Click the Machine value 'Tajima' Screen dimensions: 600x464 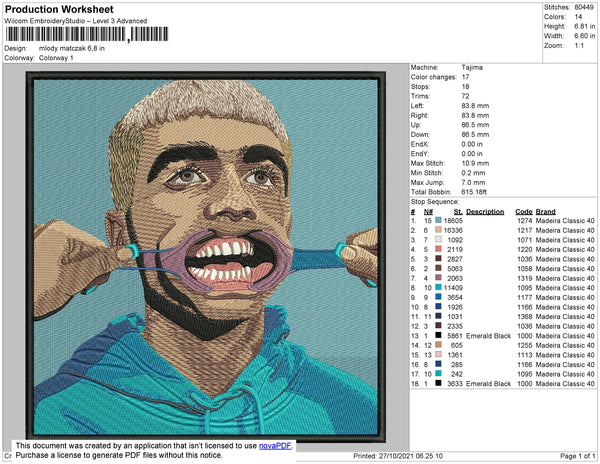[x=472, y=67]
